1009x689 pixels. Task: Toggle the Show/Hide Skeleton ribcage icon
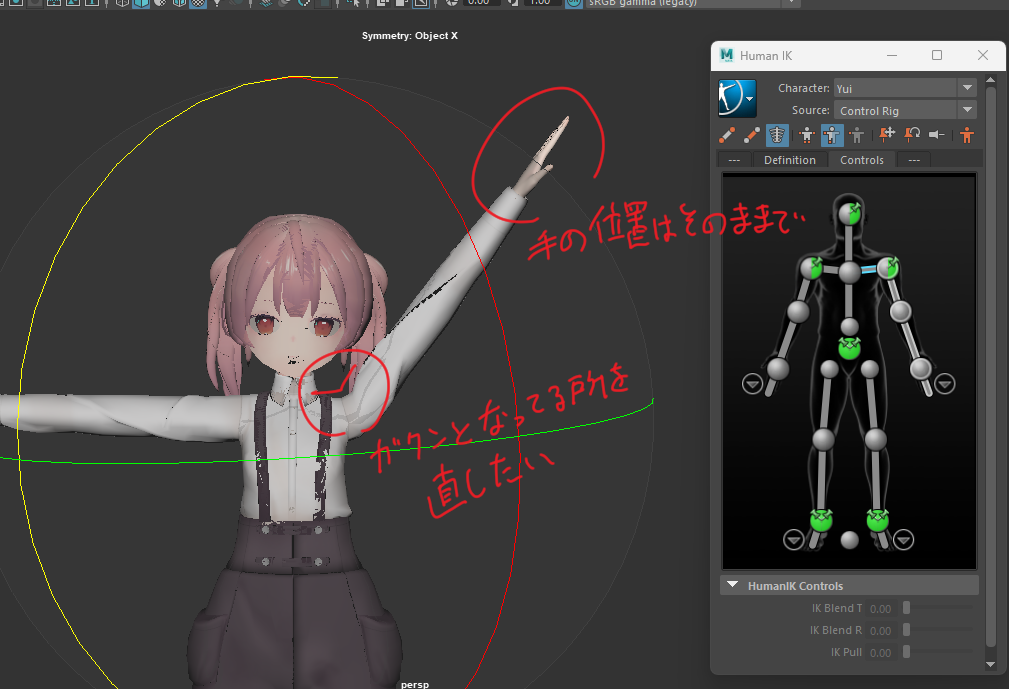[777, 135]
